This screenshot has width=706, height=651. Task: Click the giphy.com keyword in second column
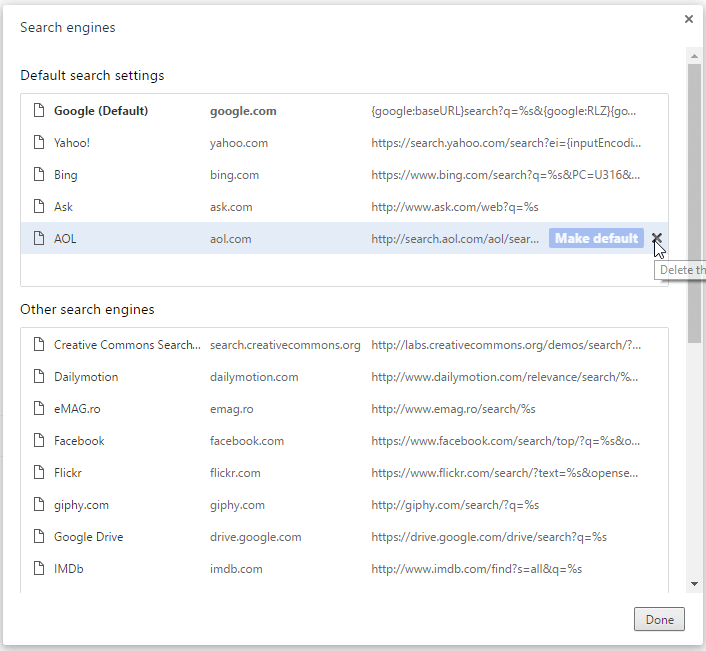(x=237, y=505)
